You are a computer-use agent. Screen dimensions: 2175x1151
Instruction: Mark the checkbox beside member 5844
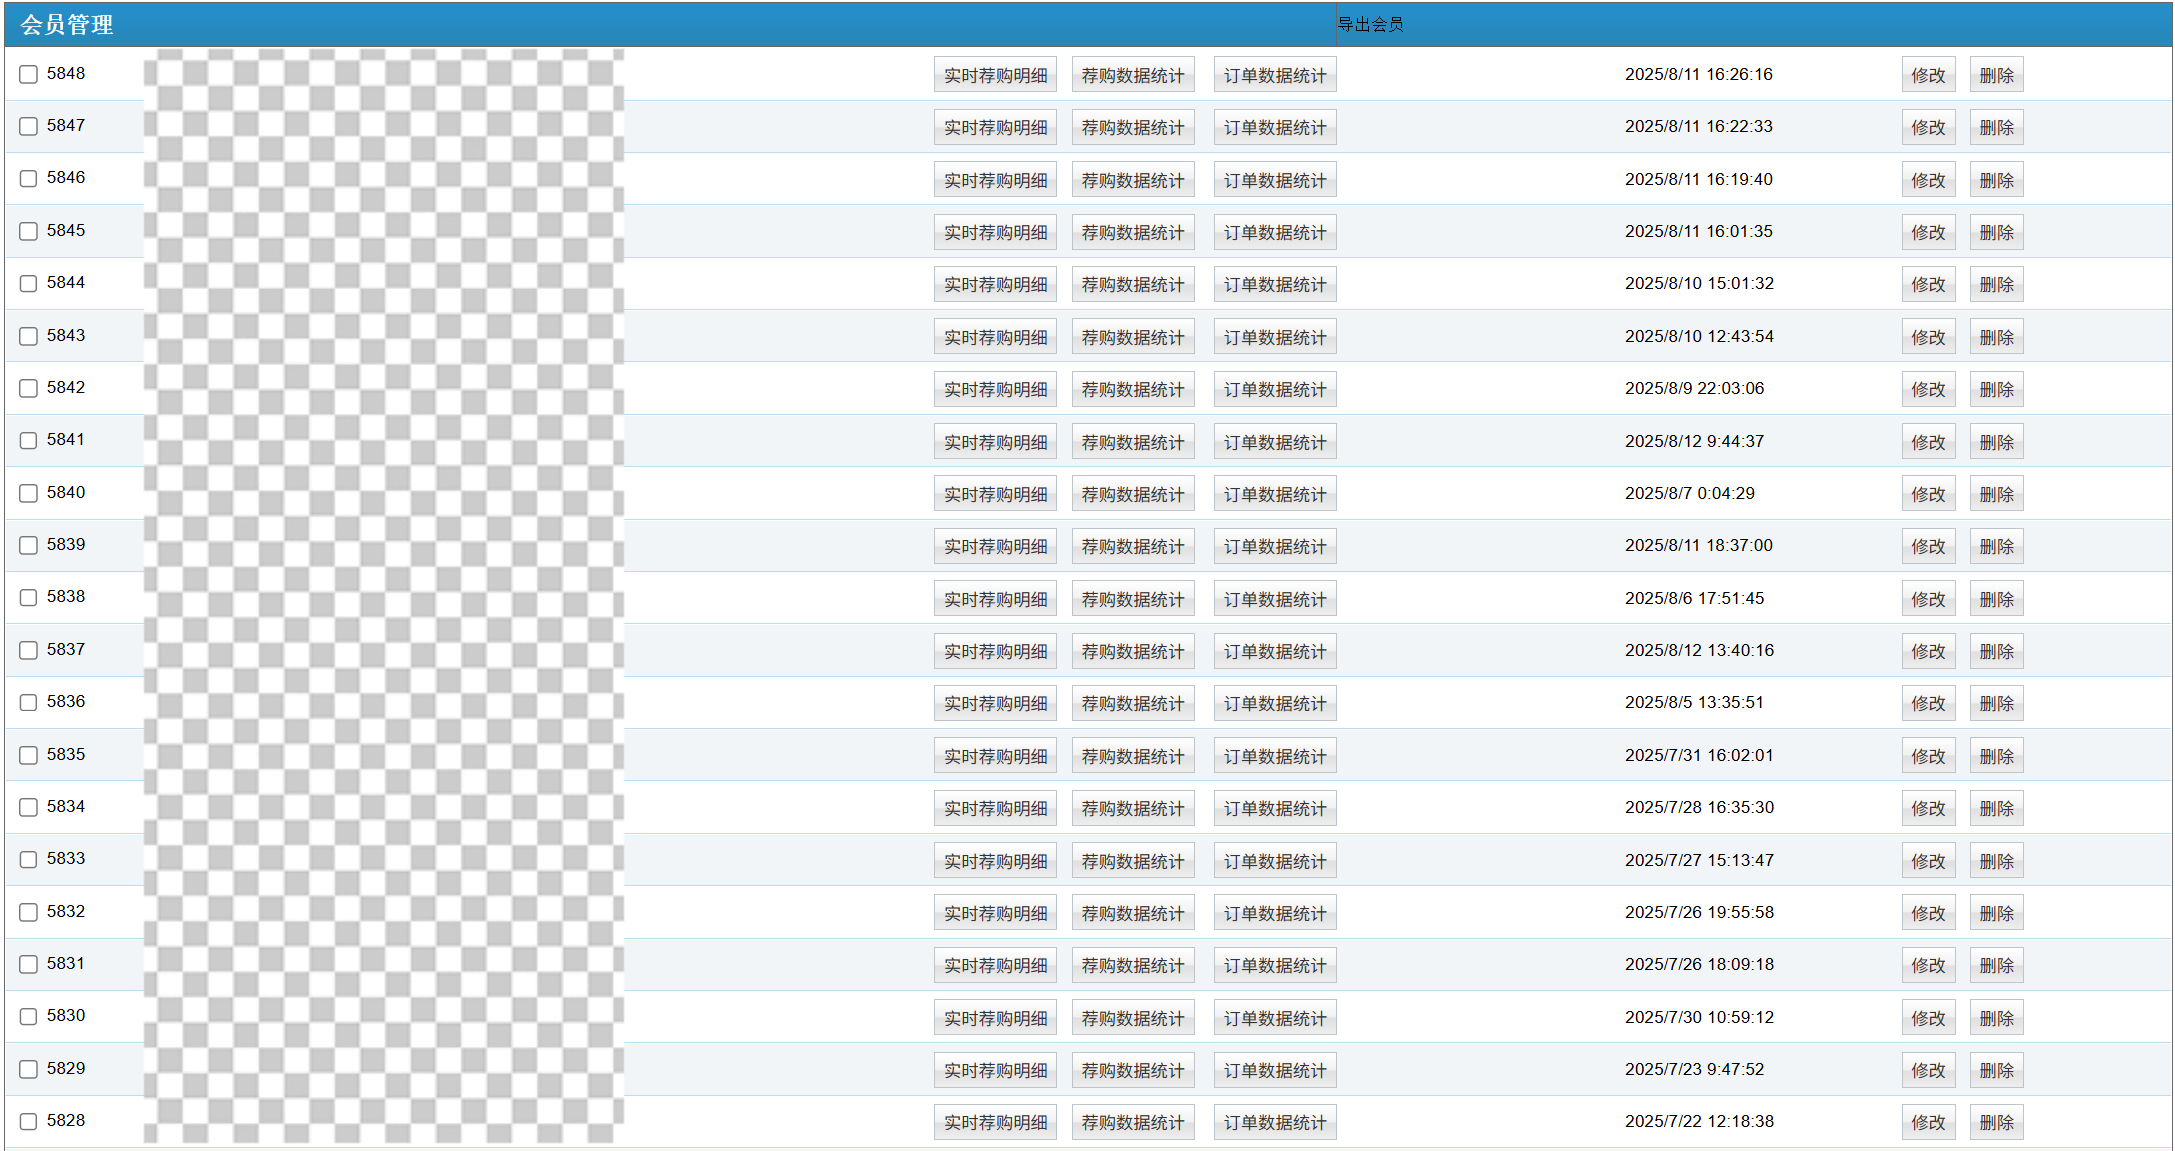29,284
